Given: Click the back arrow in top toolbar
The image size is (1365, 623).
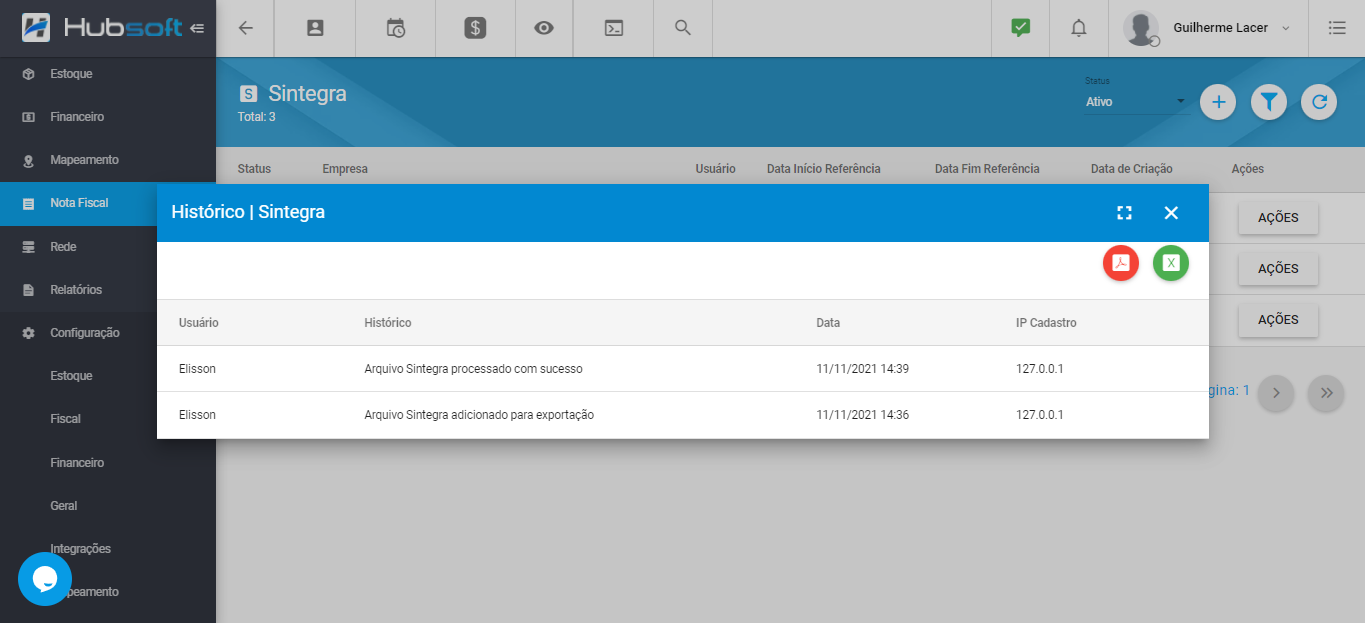Looking at the screenshot, I should coord(246,28).
